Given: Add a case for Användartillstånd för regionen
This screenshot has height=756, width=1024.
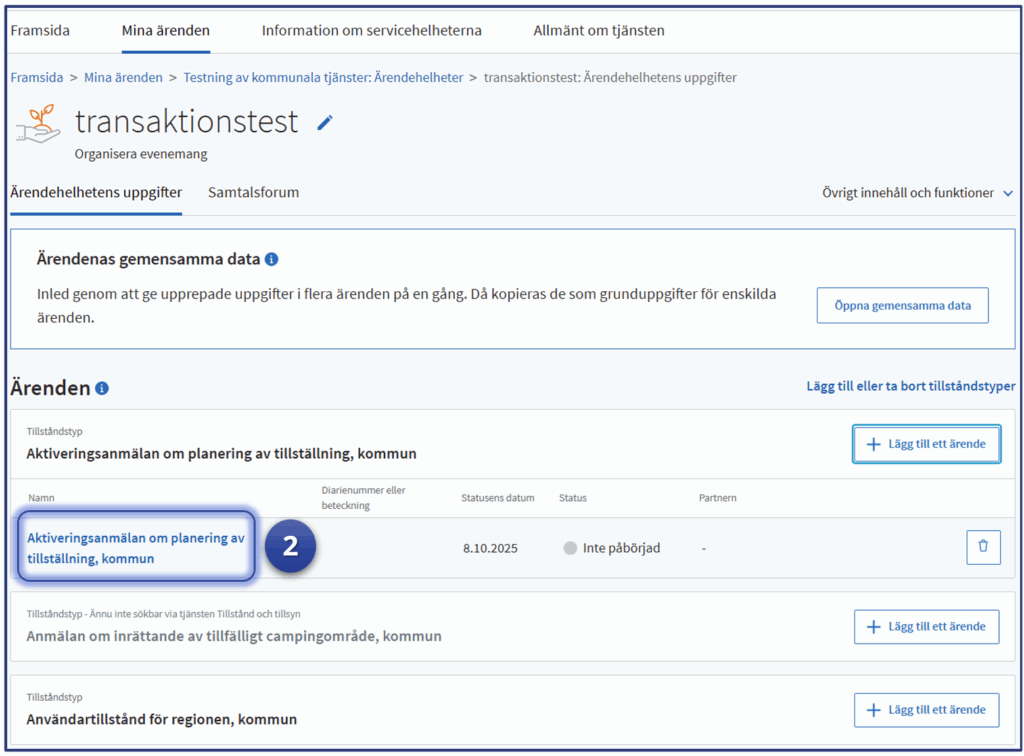Looking at the screenshot, I should pos(926,710).
